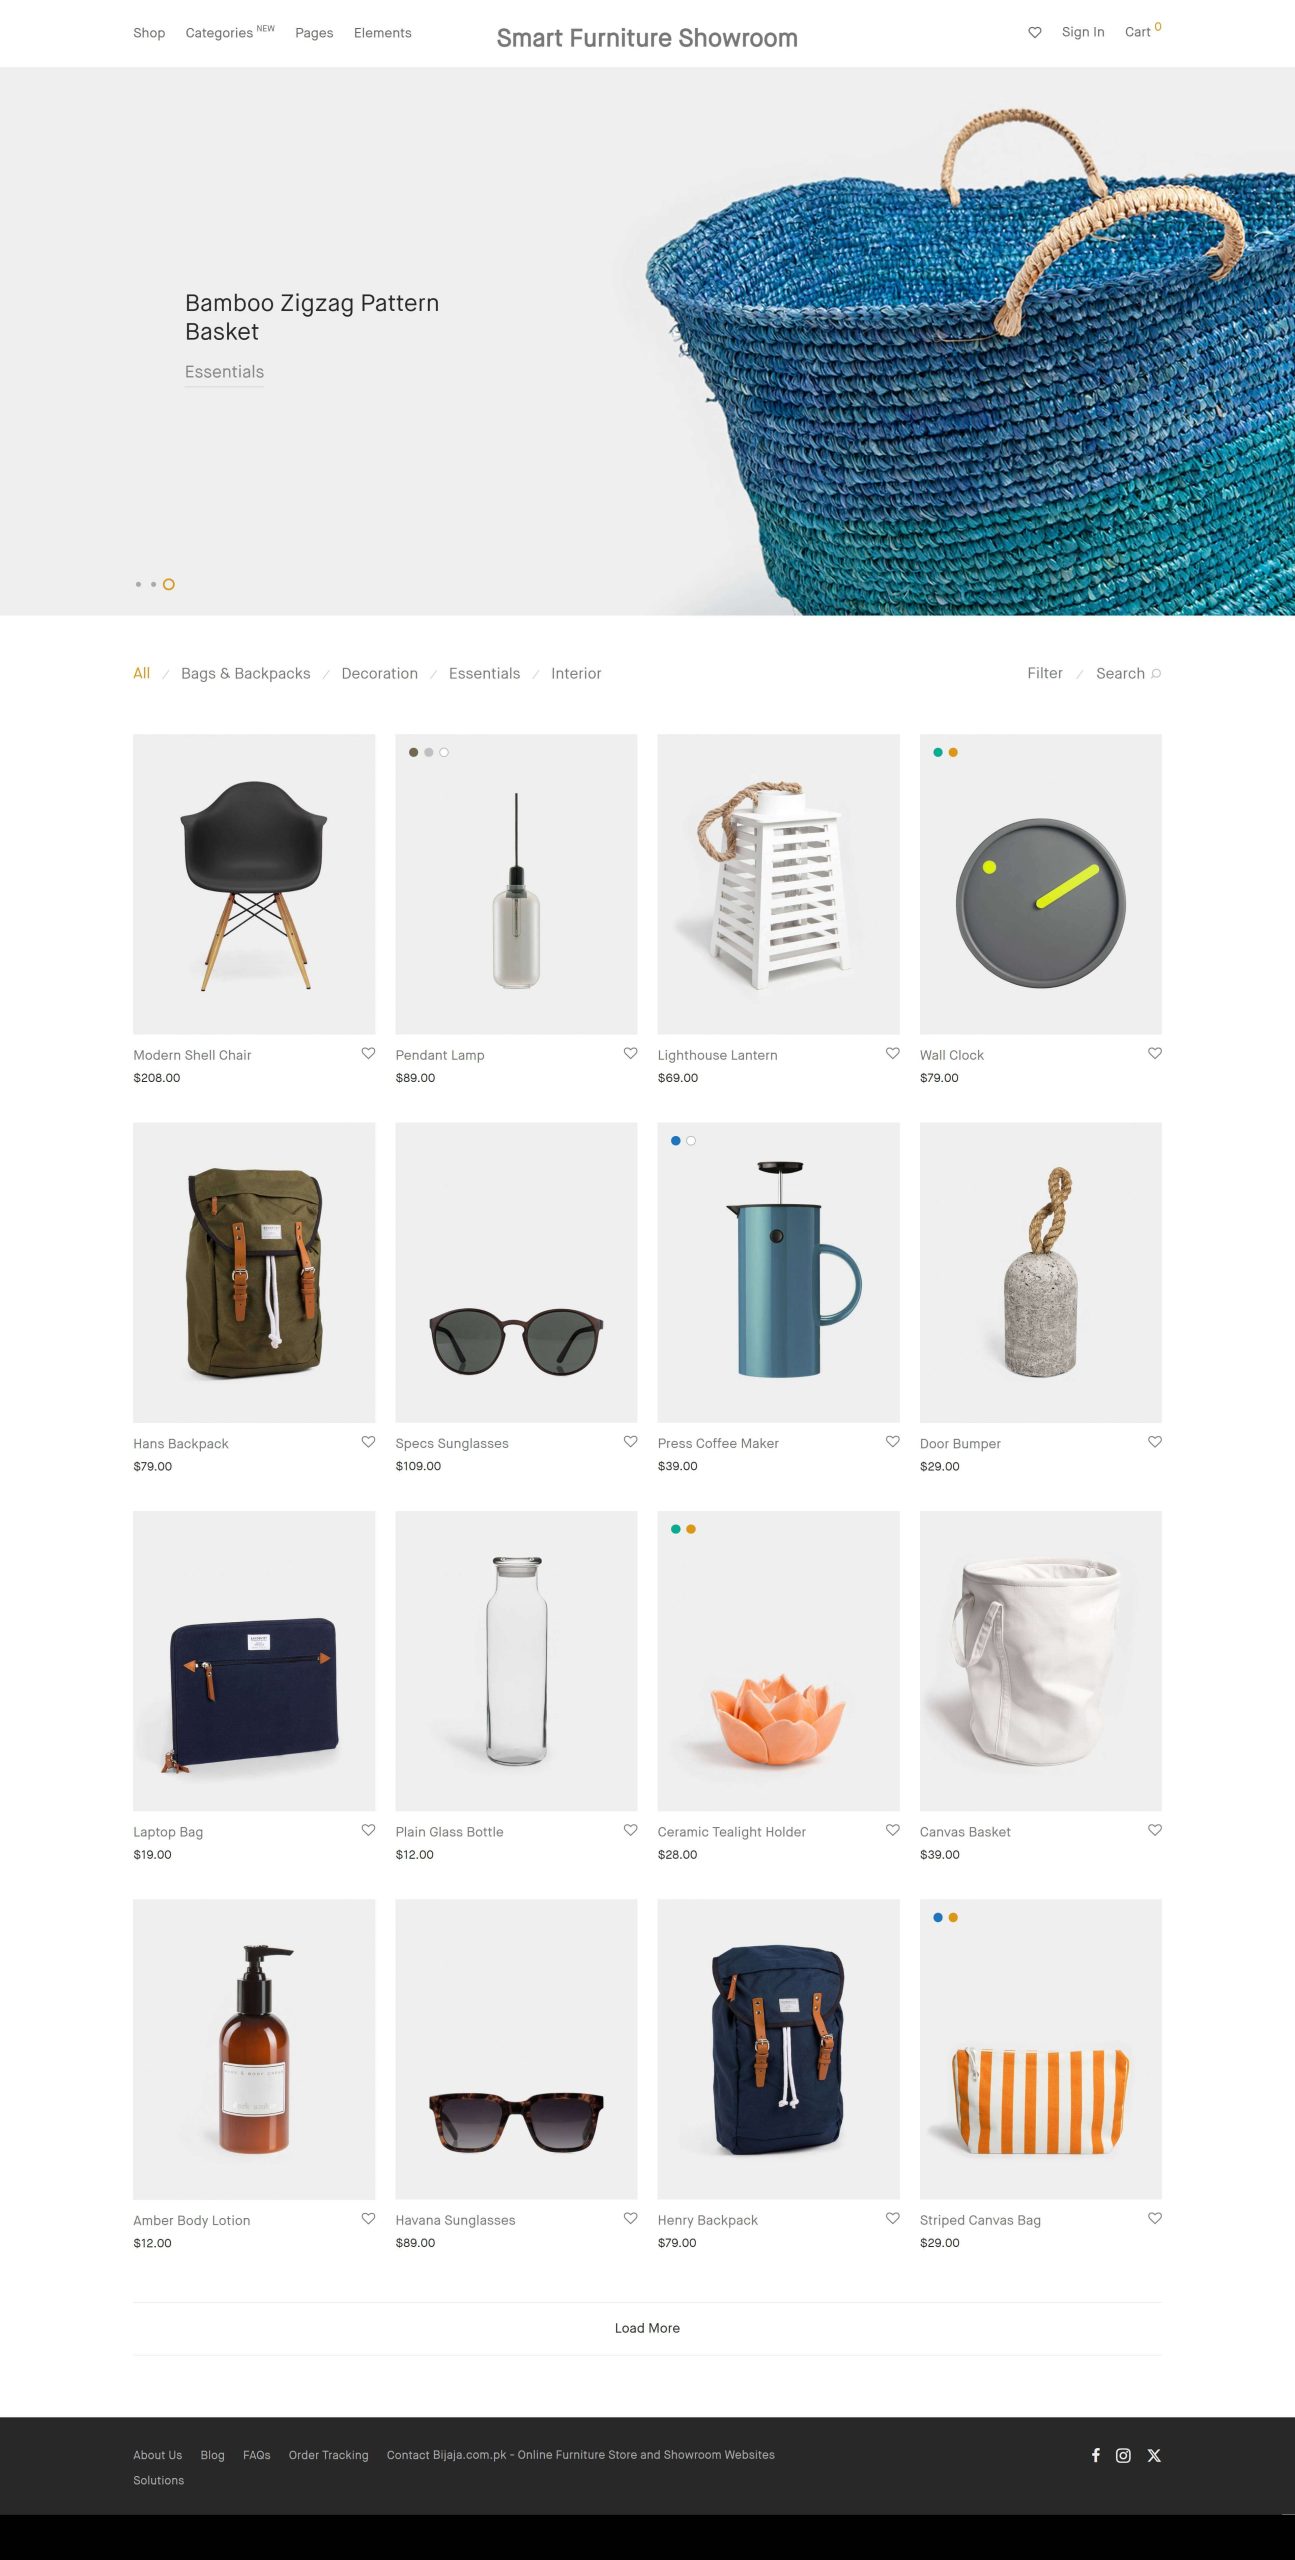This screenshot has height=2560, width=1295.
Task: Expand the Filter panel
Action: (1045, 673)
